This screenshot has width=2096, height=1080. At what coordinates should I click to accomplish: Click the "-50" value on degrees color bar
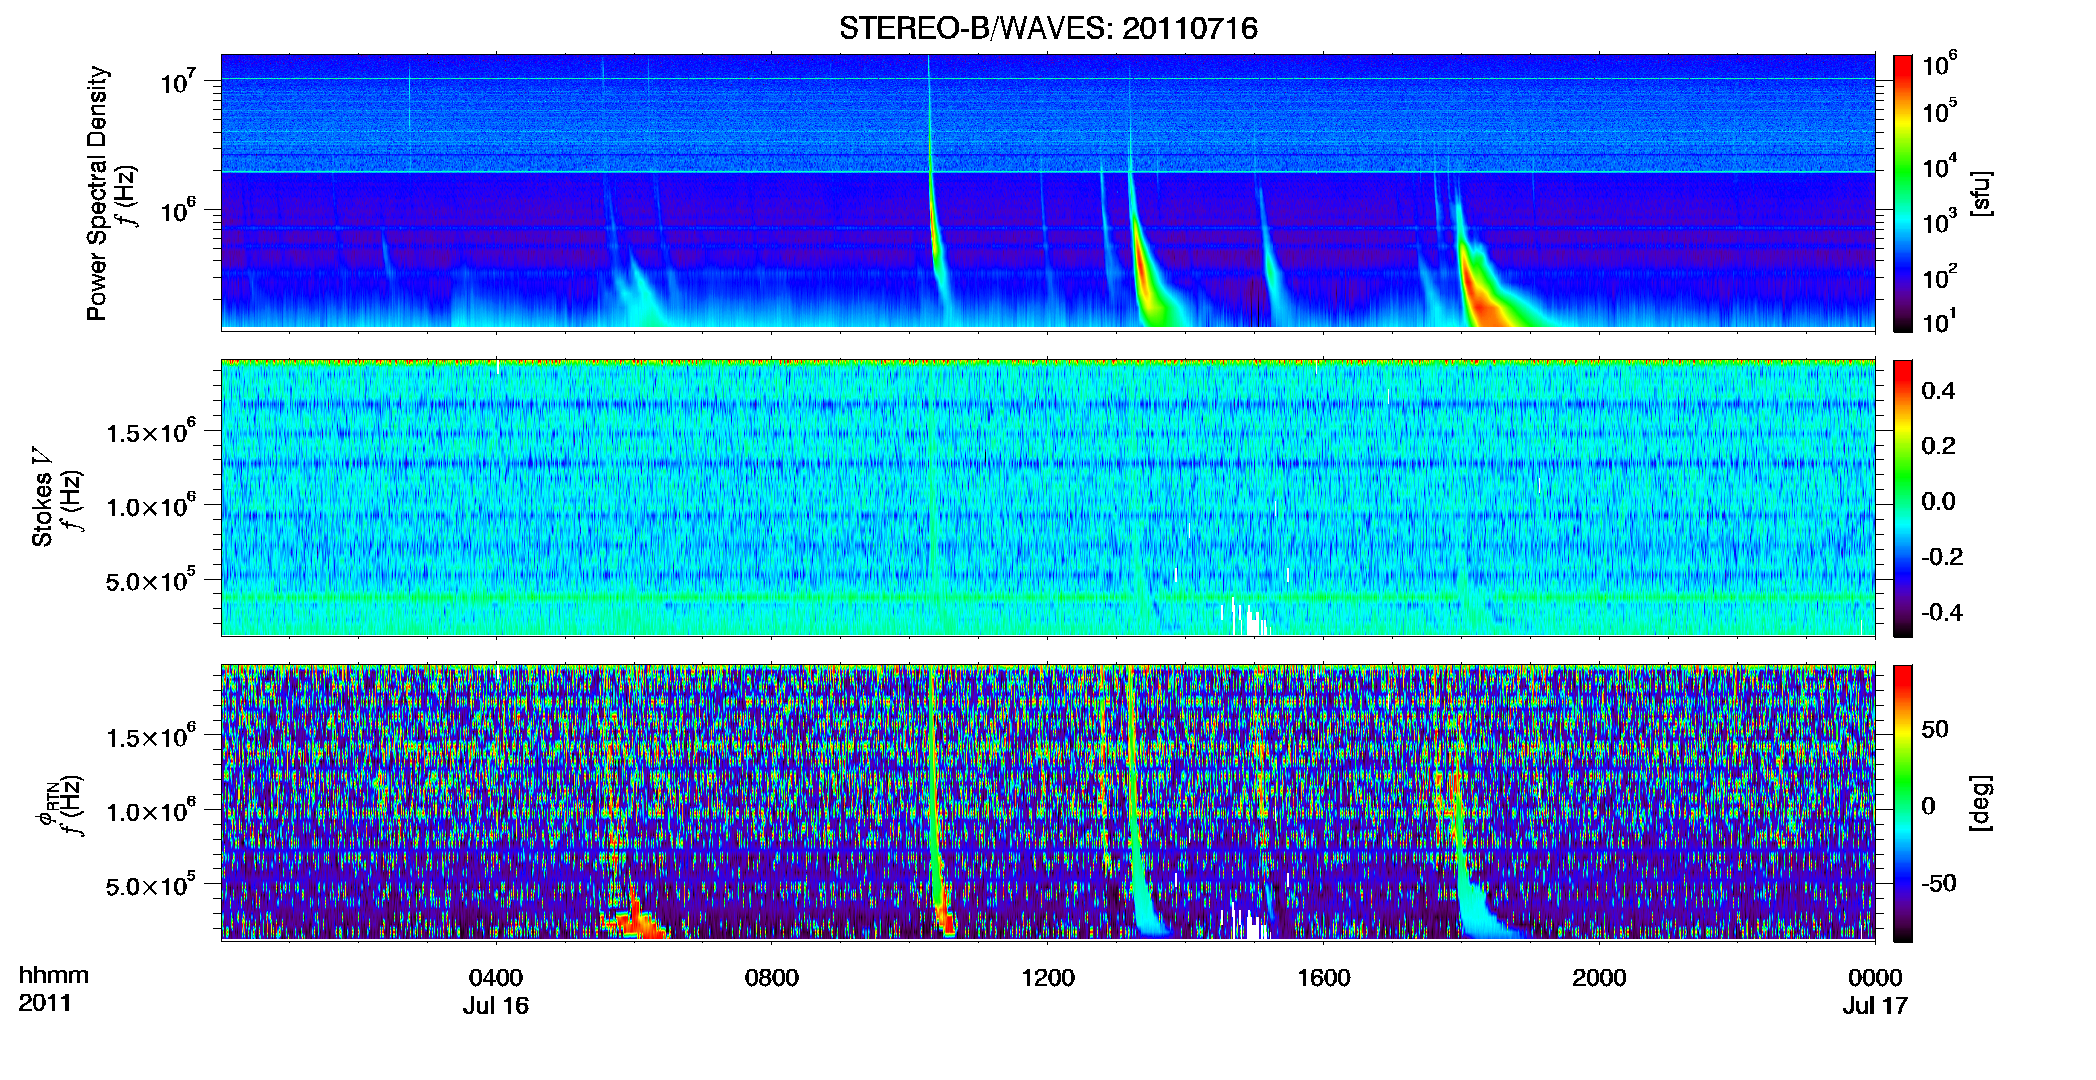[1939, 884]
